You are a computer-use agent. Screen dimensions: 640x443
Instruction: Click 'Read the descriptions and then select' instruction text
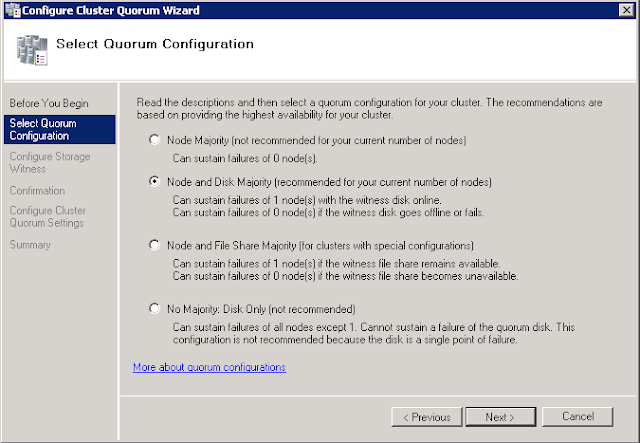(369, 108)
